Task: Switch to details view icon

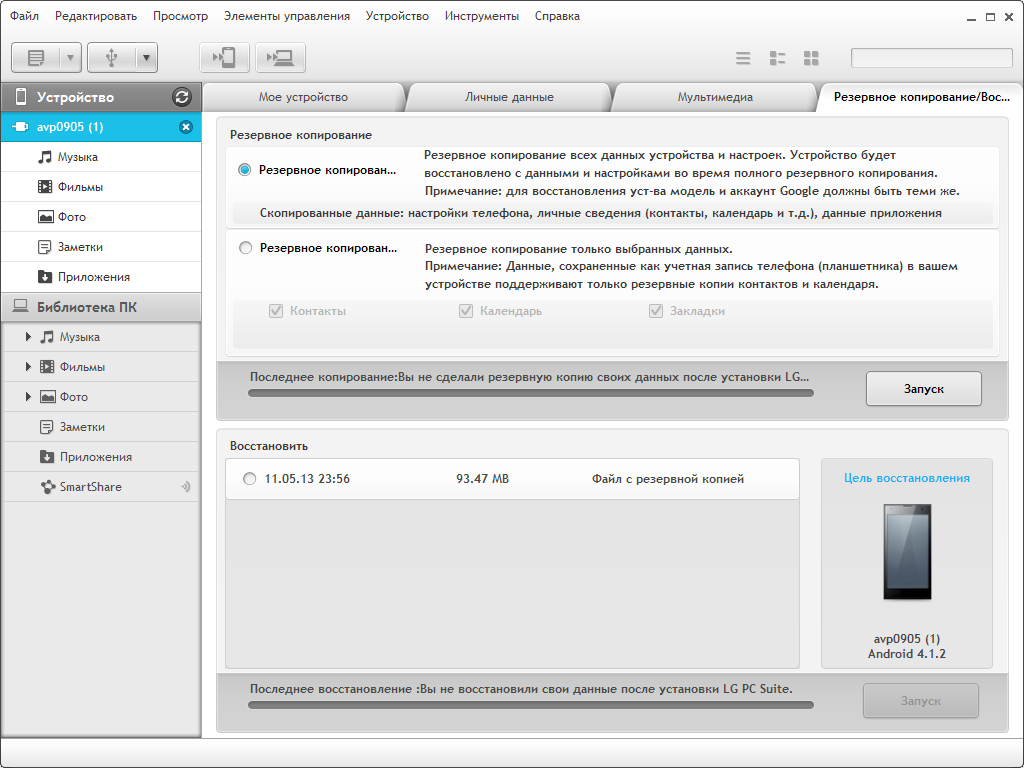Action: click(777, 58)
